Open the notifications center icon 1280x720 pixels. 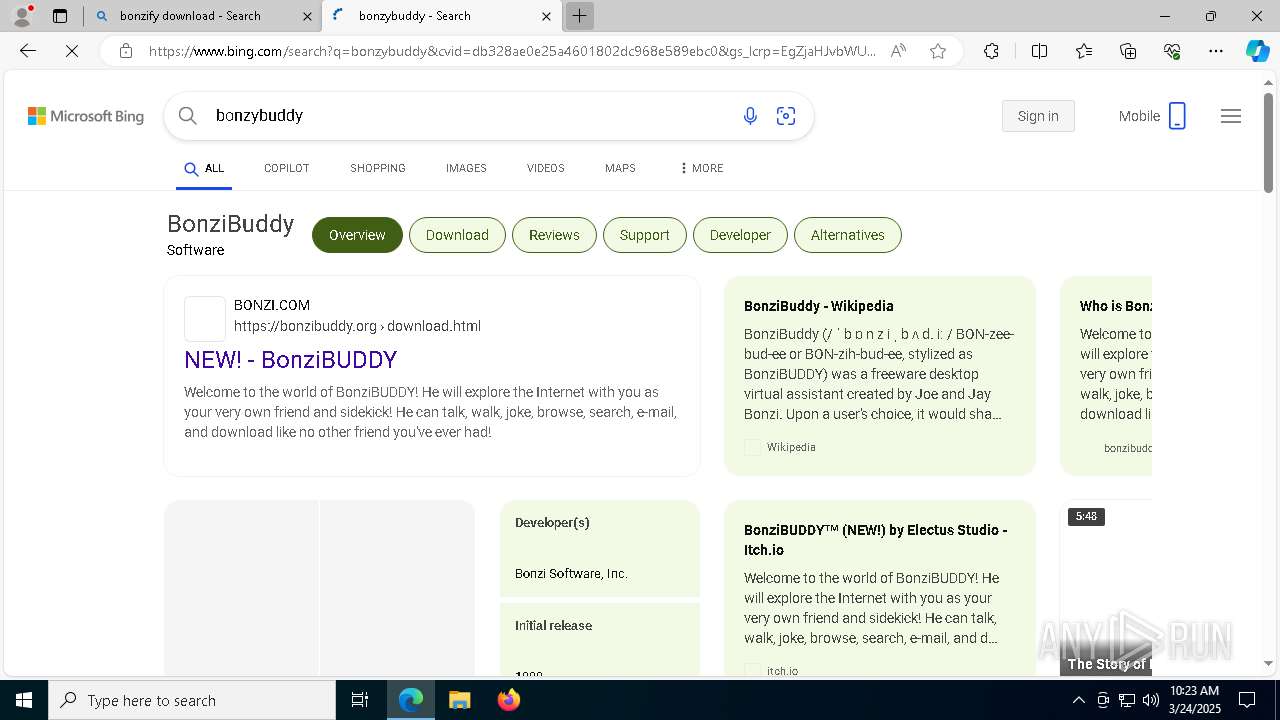click(x=1247, y=700)
